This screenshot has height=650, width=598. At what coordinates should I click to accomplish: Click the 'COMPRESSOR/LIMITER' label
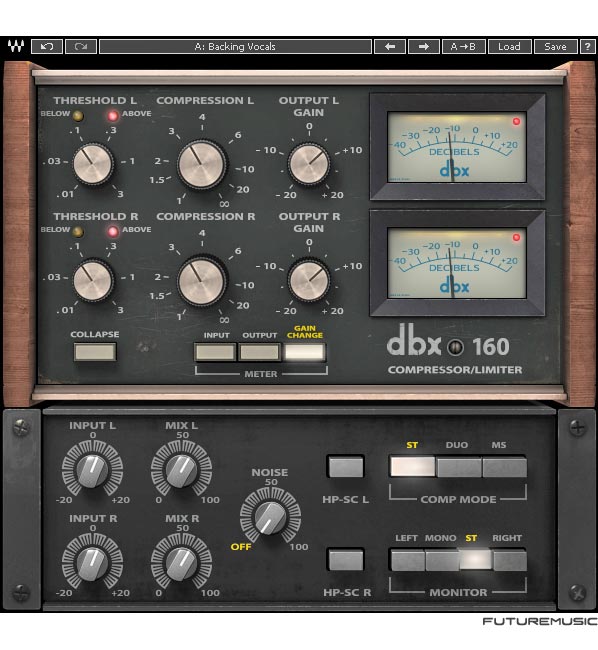pos(455,370)
